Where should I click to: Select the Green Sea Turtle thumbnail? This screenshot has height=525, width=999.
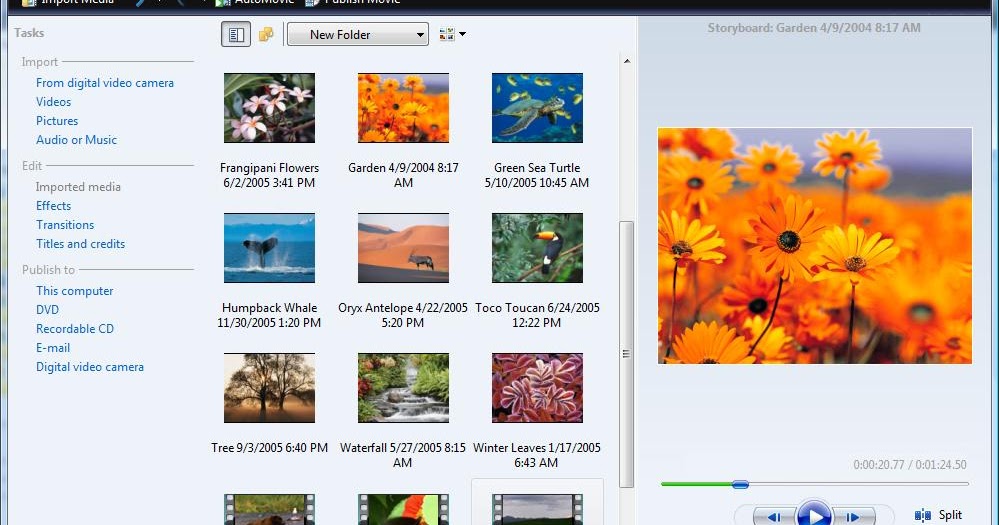pyautogui.click(x=537, y=108)
